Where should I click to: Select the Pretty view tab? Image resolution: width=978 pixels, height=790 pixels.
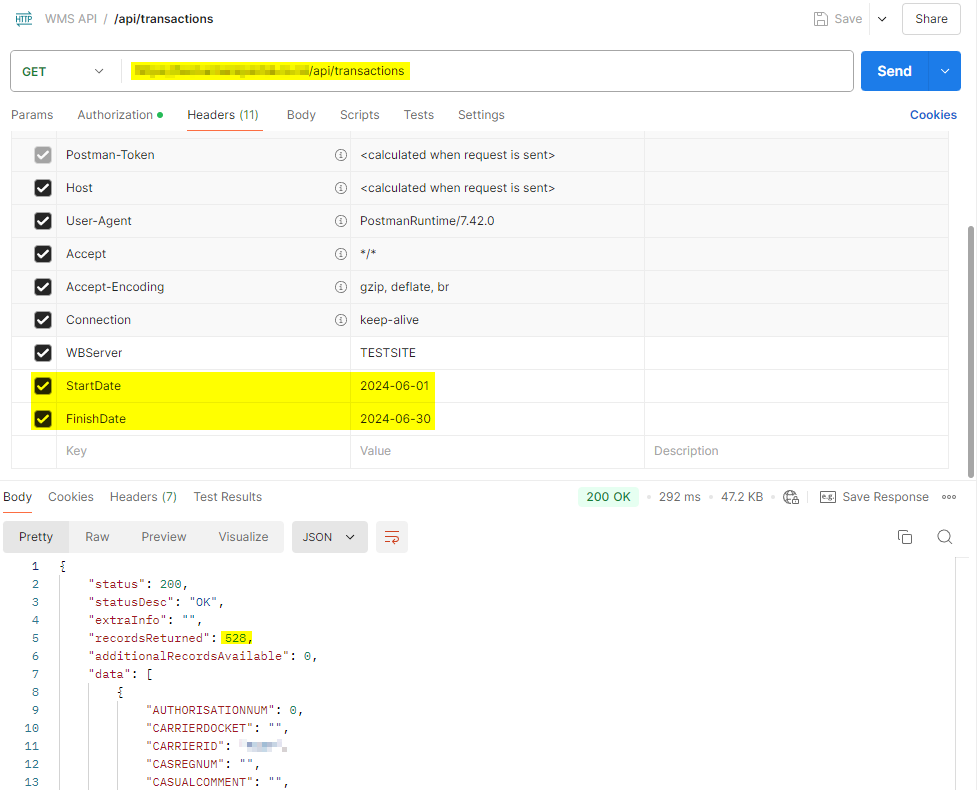click(x=36, y=537)
